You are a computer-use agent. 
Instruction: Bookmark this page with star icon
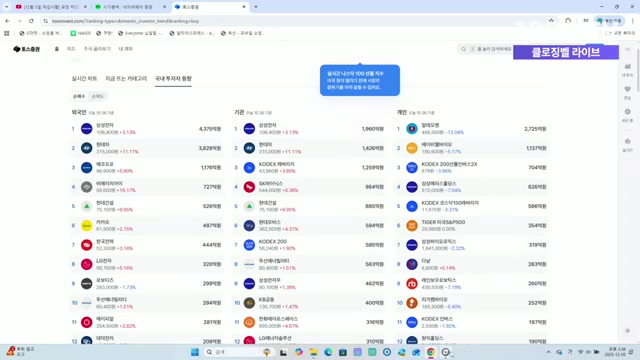[551, 21]
